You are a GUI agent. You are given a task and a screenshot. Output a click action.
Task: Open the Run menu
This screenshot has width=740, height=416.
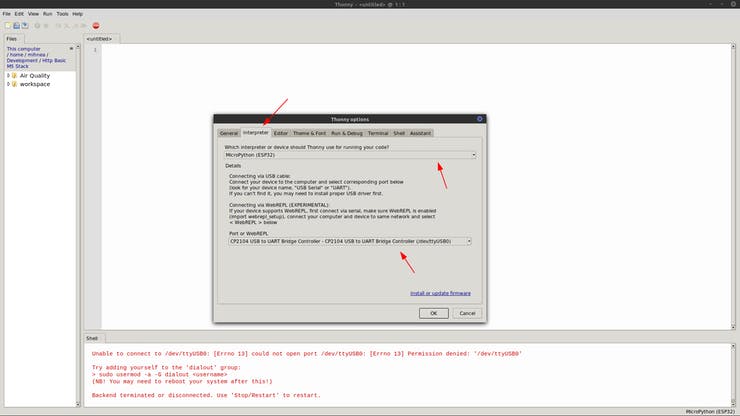[47, 14]
